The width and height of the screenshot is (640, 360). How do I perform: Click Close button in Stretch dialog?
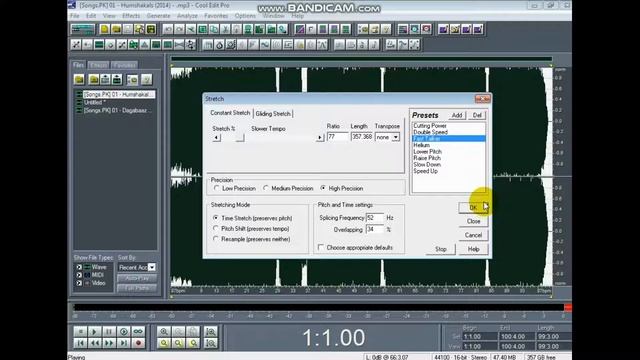[x=473, y=221]
